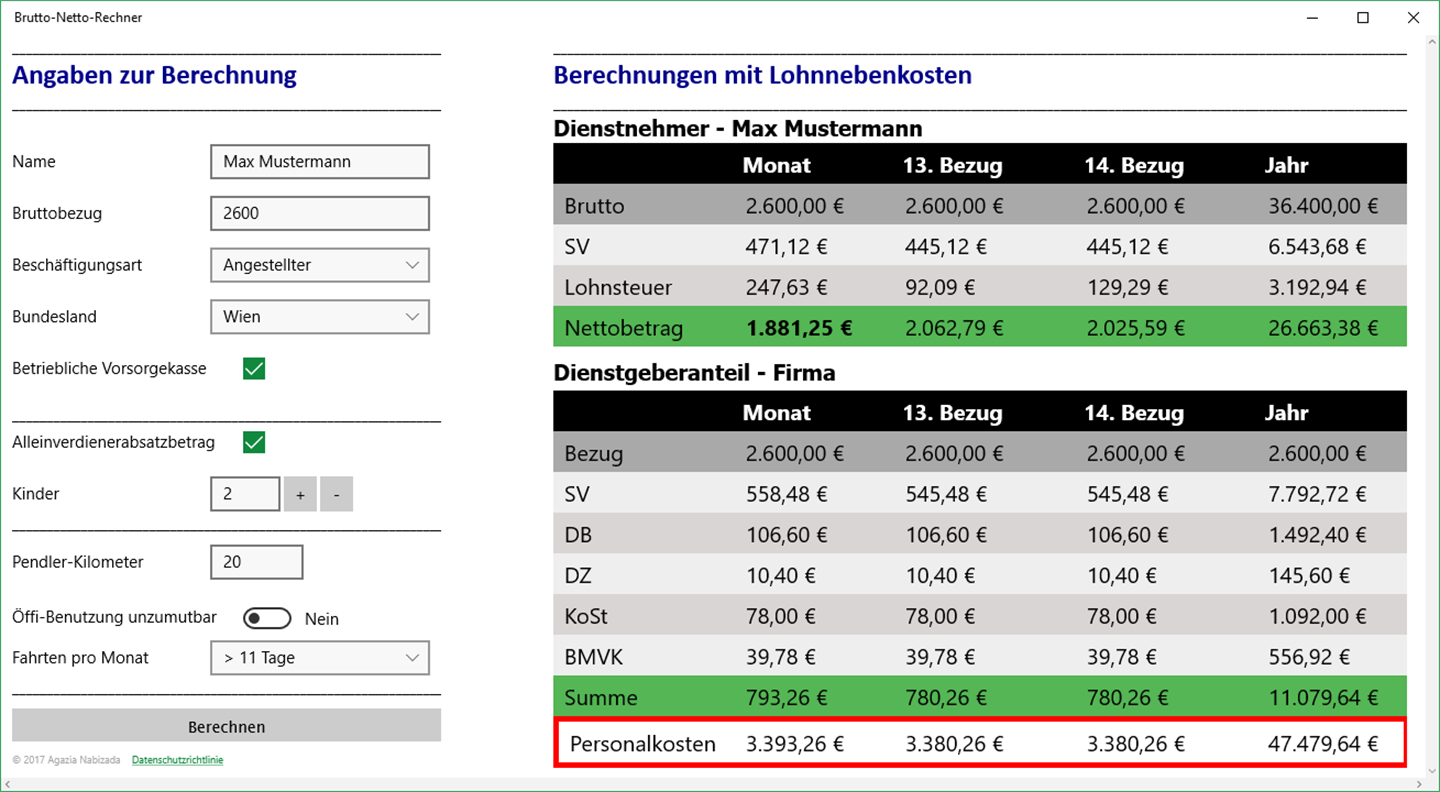Click the yearly DZ value 145,60 €
The width and height of the screenshot is (1440, 792).
[x=1309, y=576]
